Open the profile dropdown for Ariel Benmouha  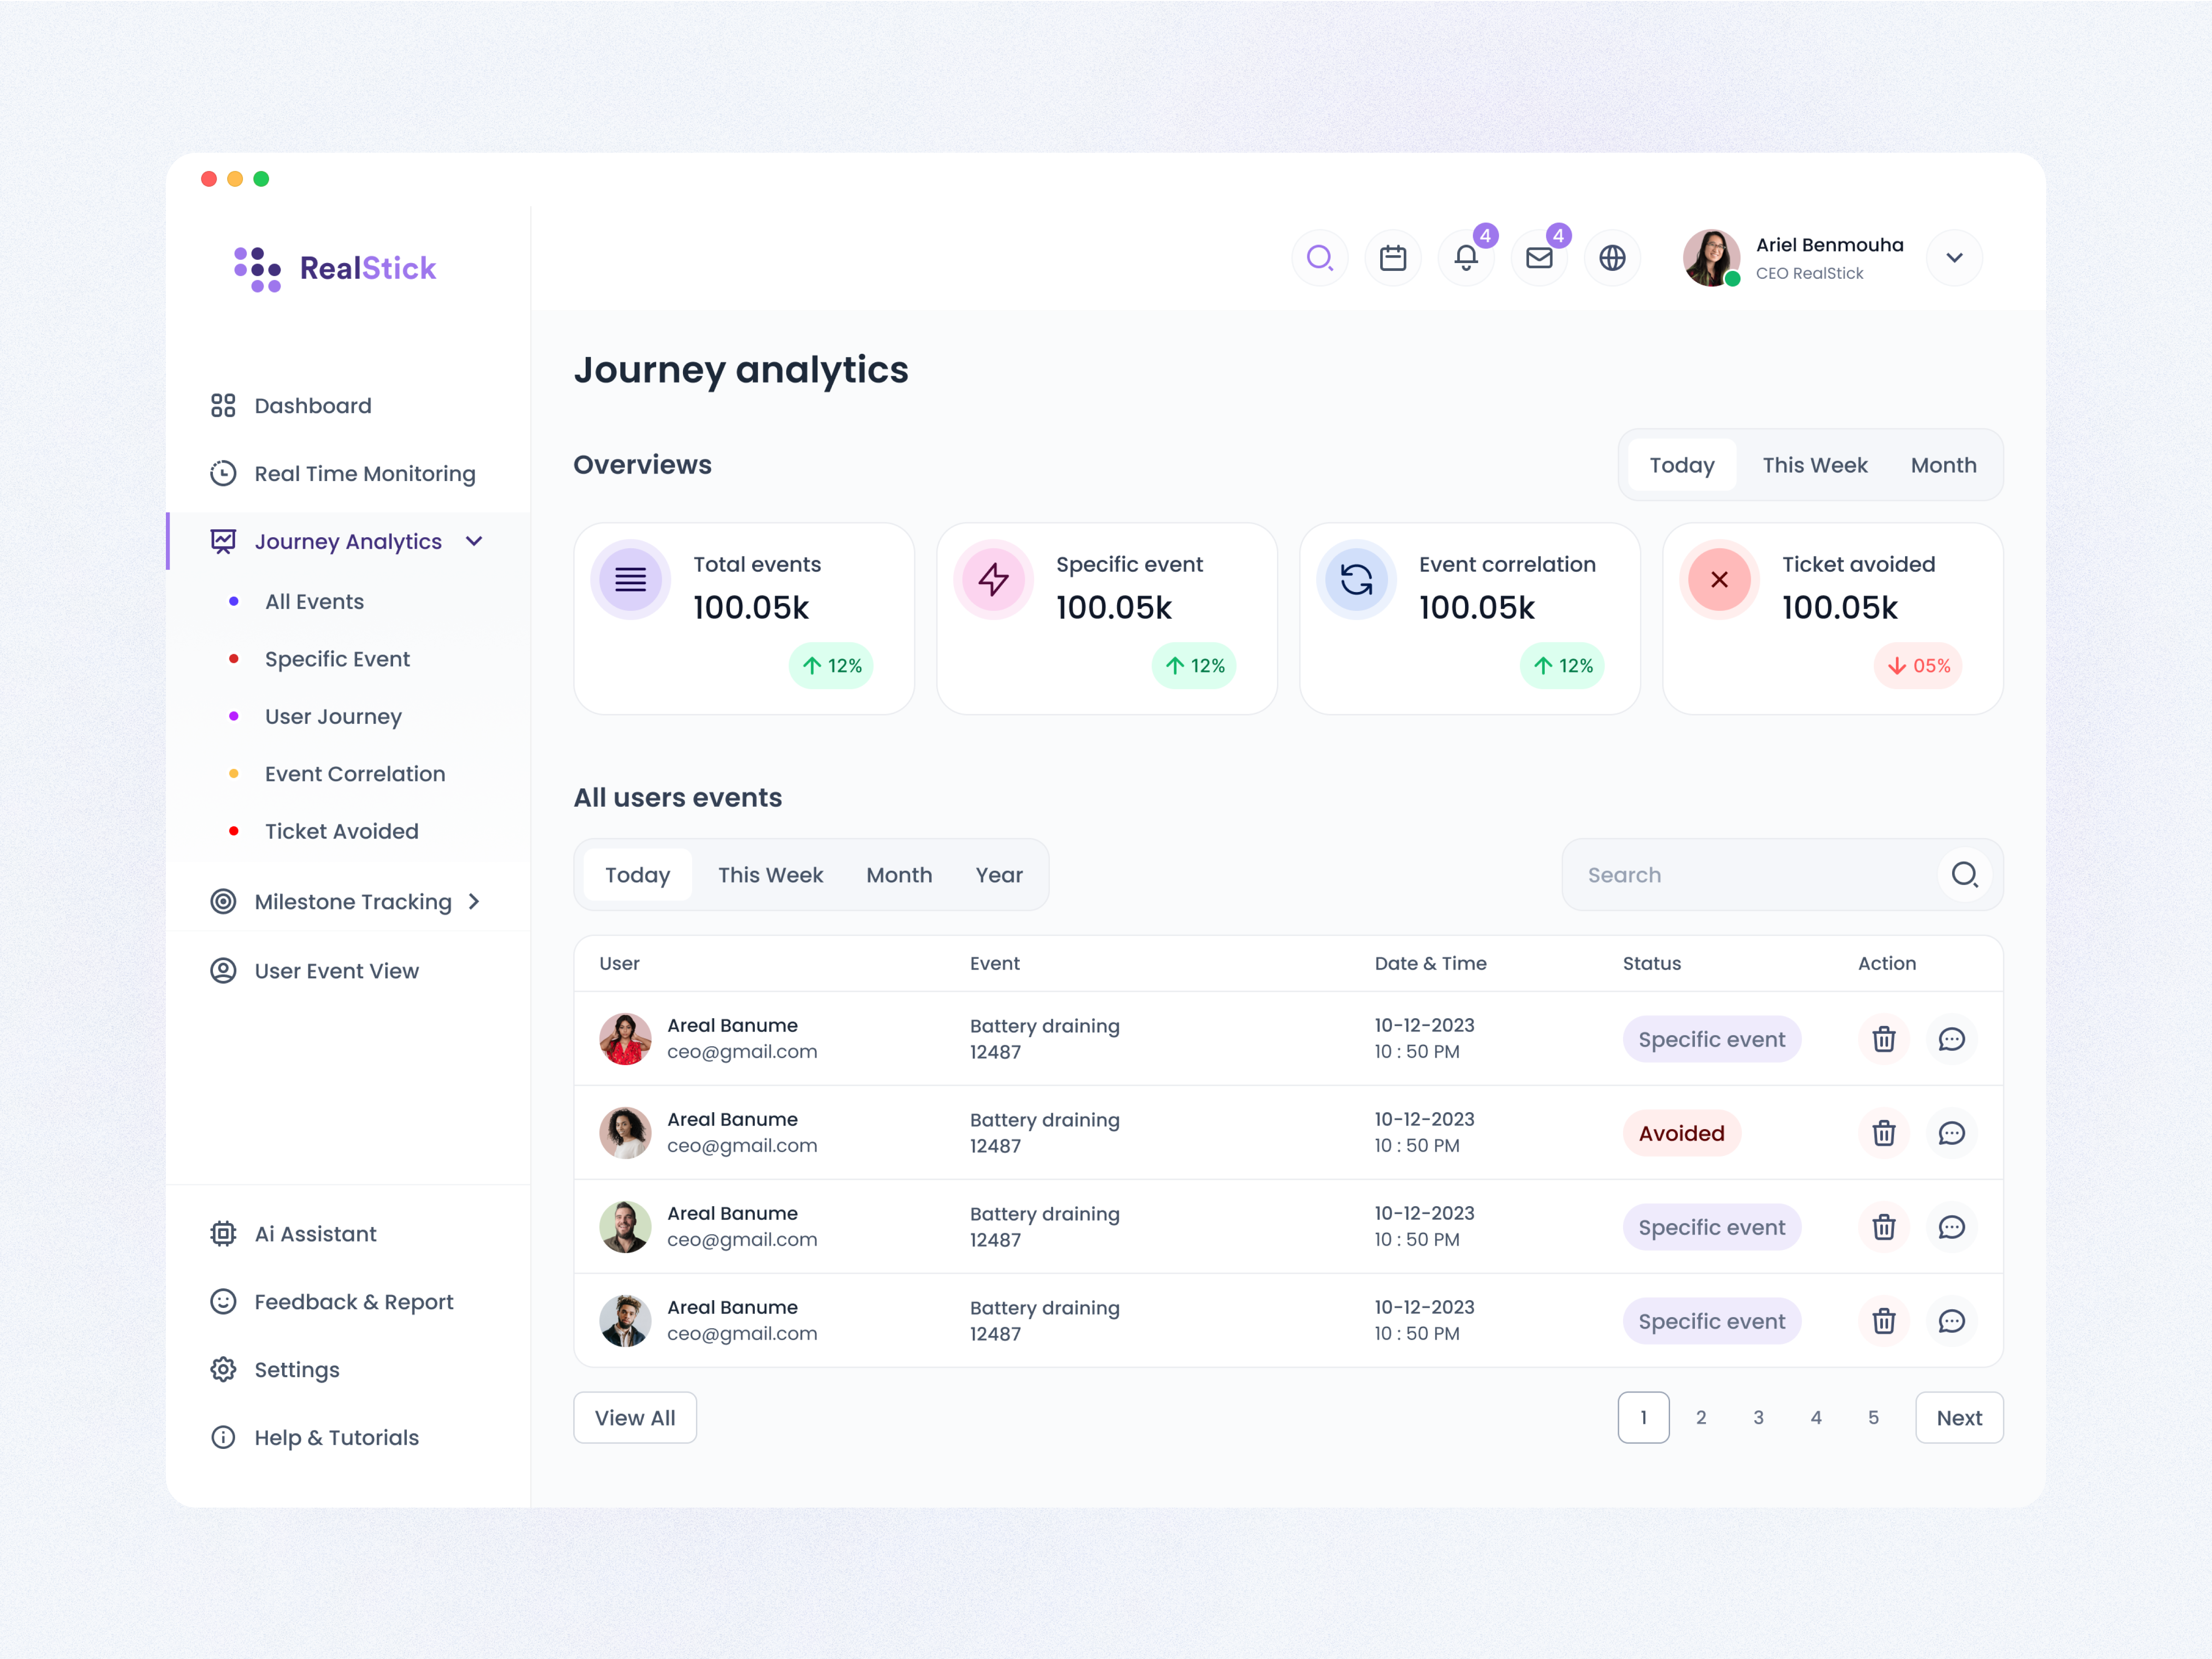pos(1954,258)
